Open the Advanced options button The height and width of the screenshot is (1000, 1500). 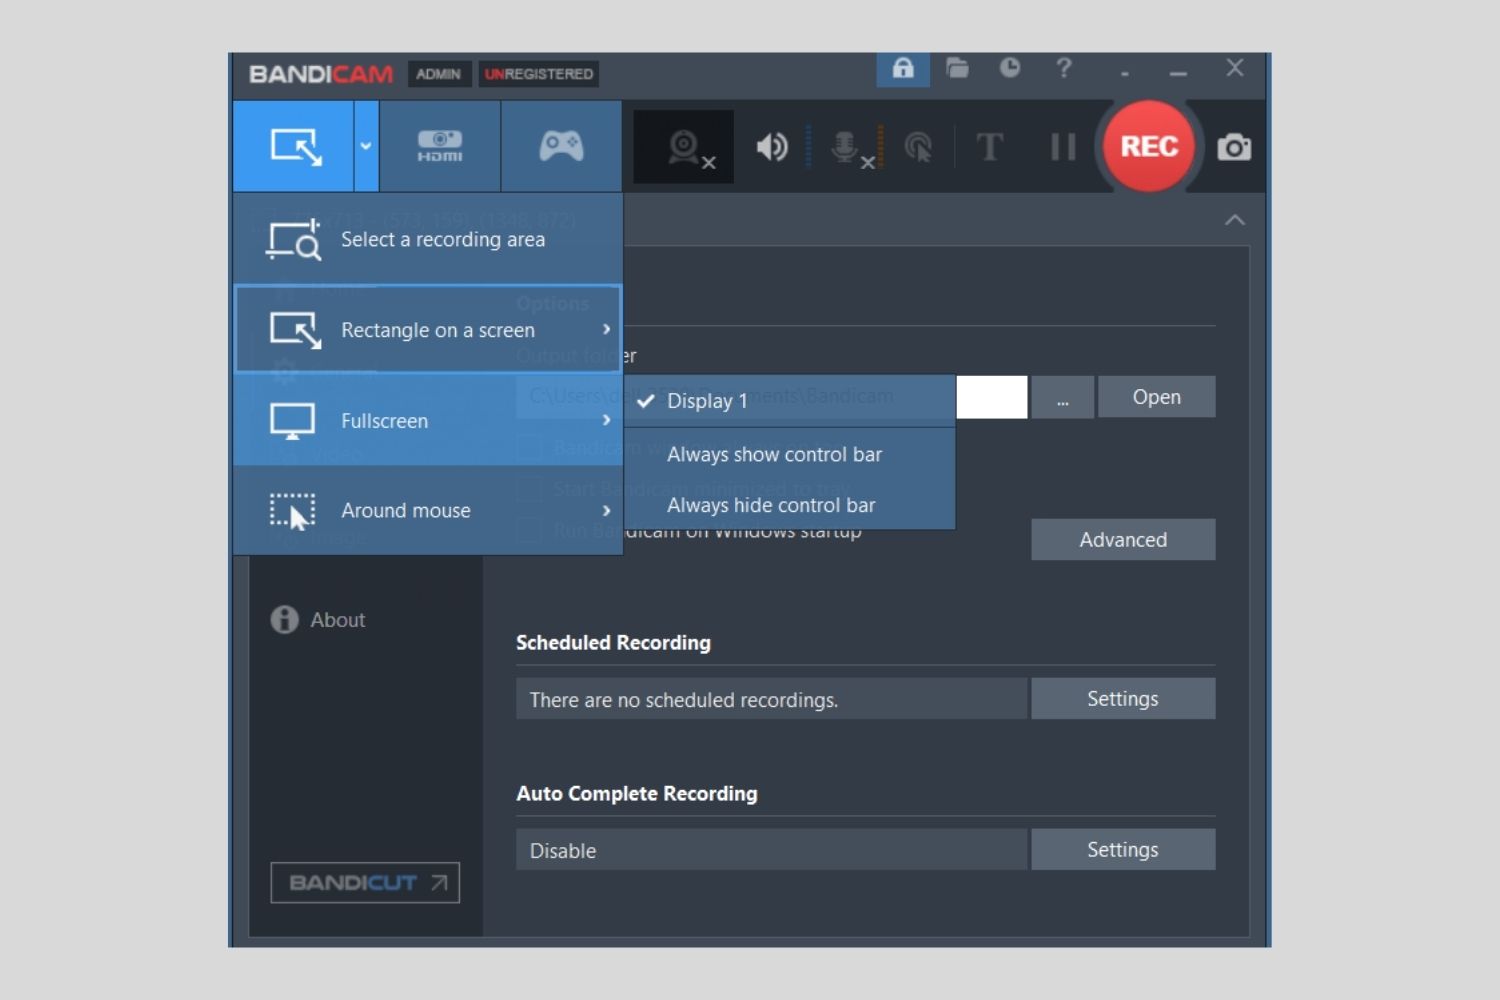tap(1123, 539)
